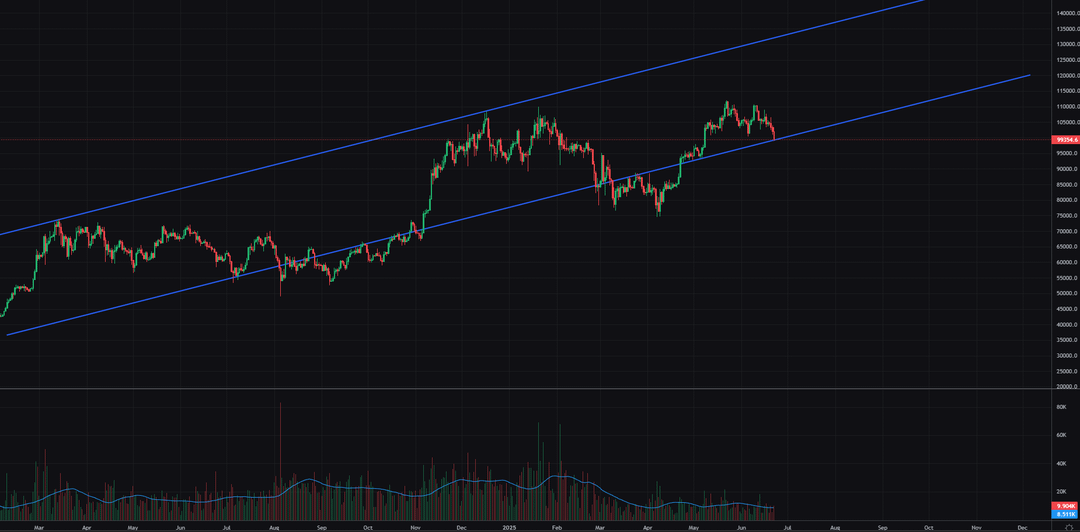Click the 135000.0 price scale label
This screenshot has height=532, width=1080.
point(1066,29)
